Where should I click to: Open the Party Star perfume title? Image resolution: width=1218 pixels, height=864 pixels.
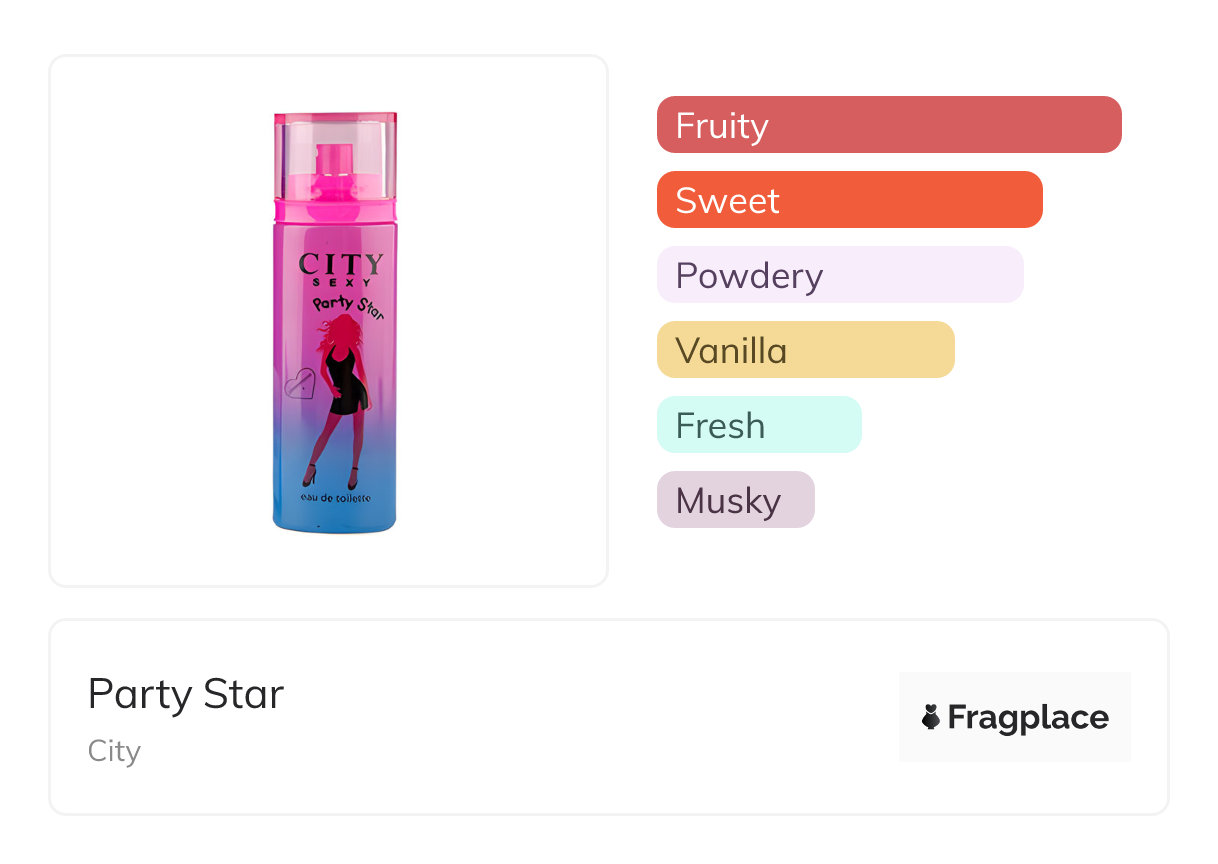tap(186, 694)
